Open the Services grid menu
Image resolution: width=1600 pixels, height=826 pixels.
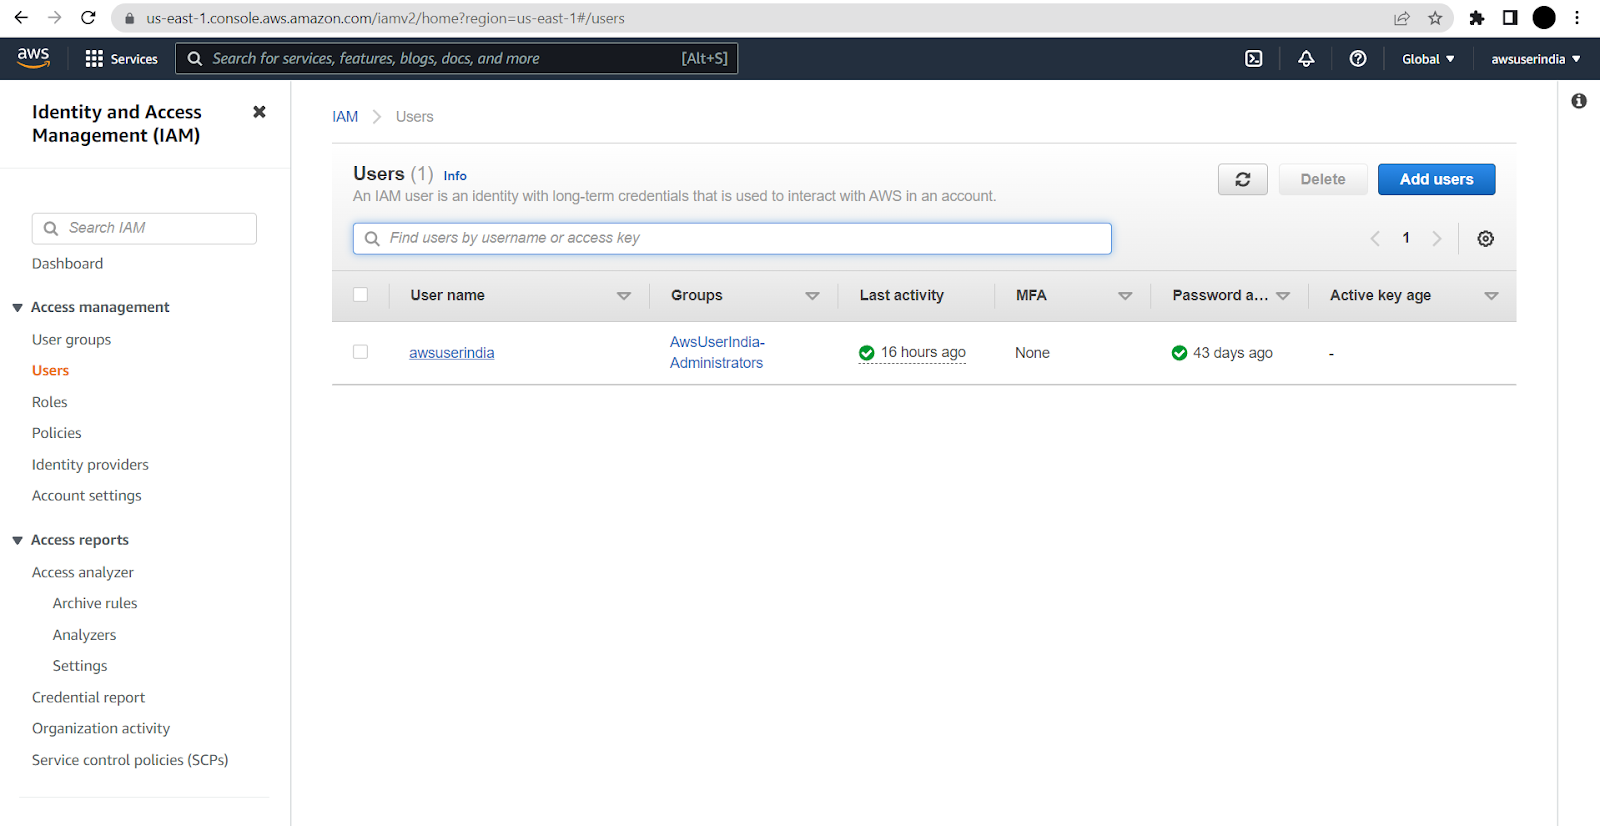click(x=121, y=59)
